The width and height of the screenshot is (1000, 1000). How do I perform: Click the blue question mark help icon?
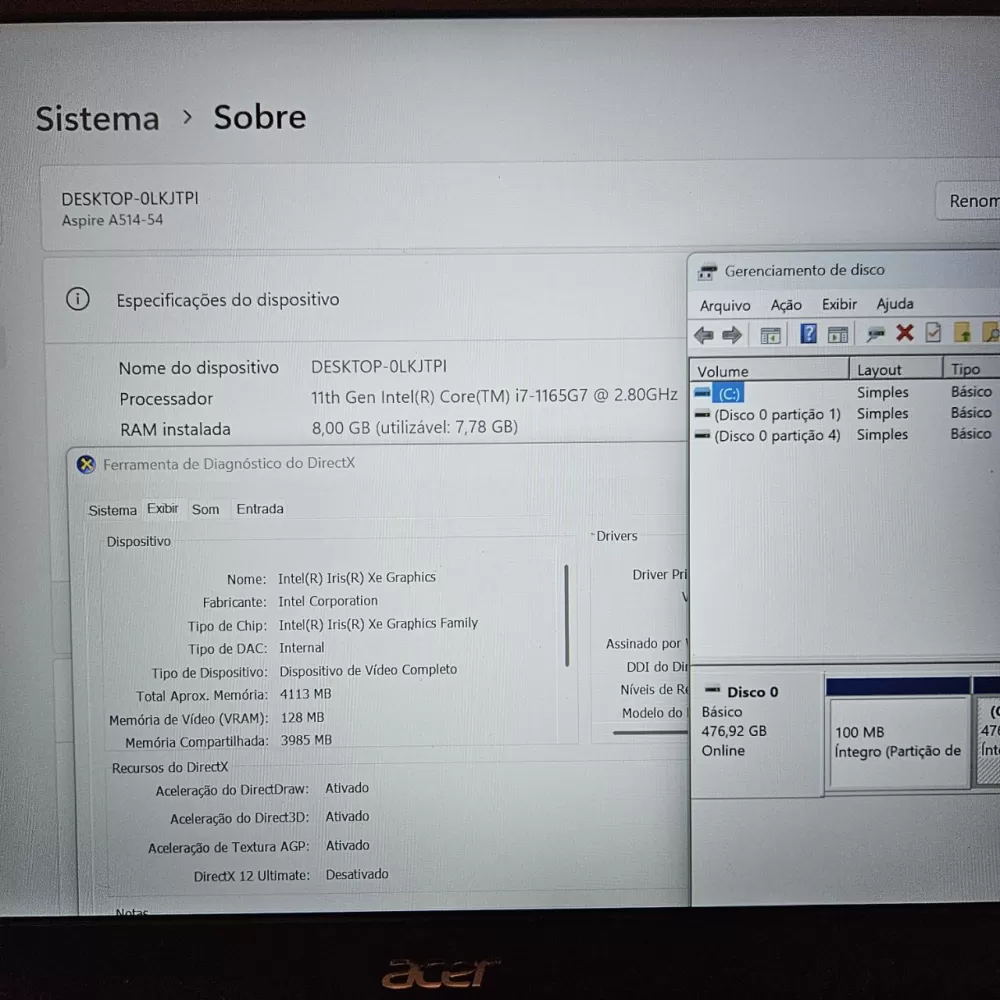(x=809, y=334)
